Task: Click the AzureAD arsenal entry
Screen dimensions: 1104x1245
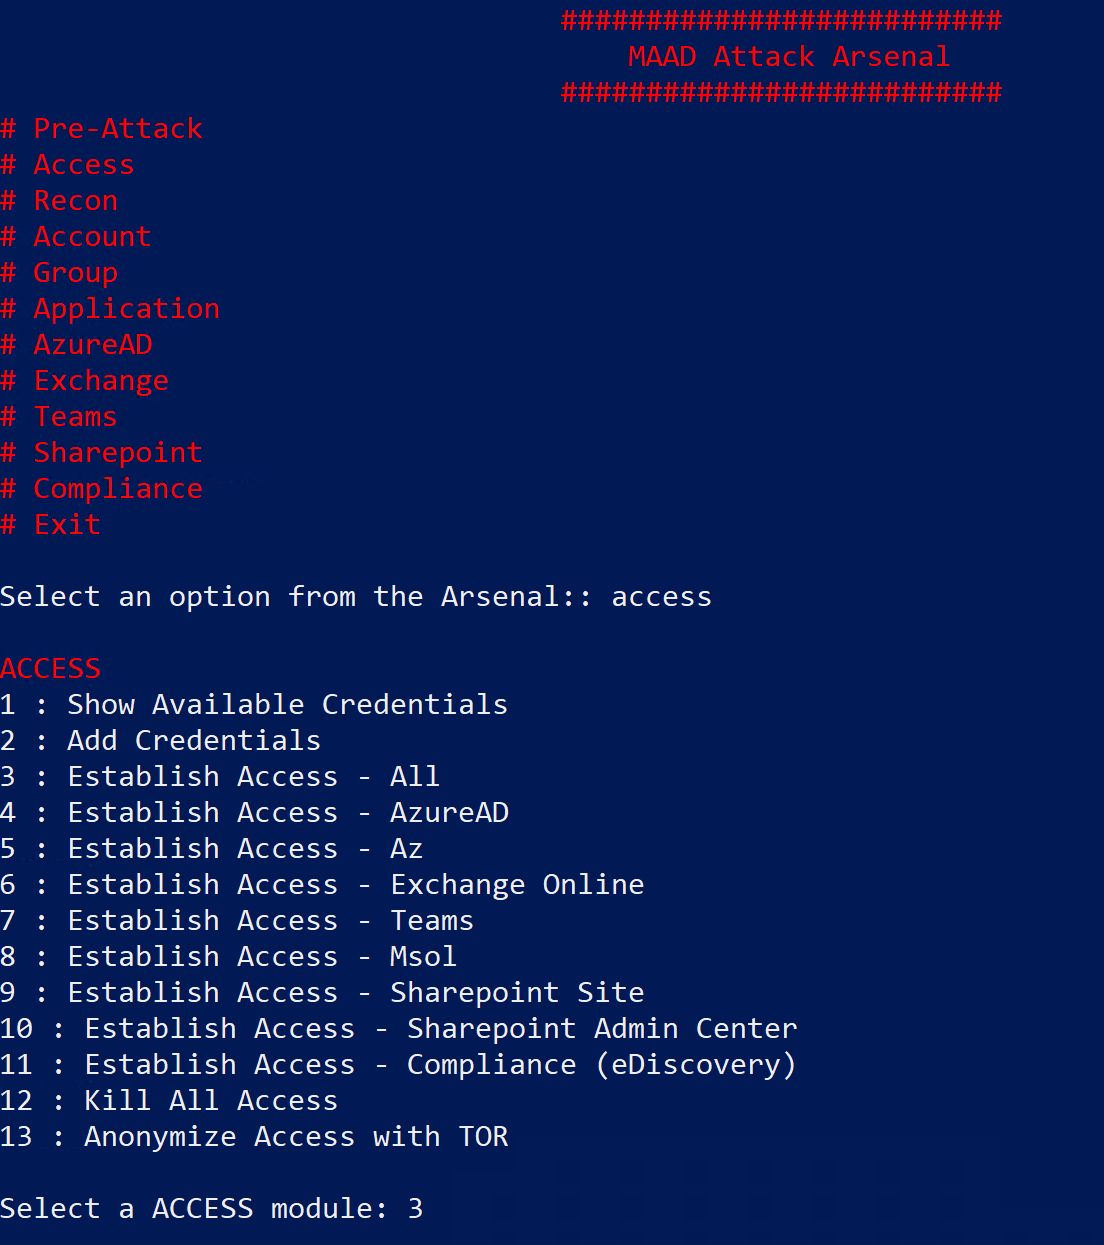Action: pos(92,345)
